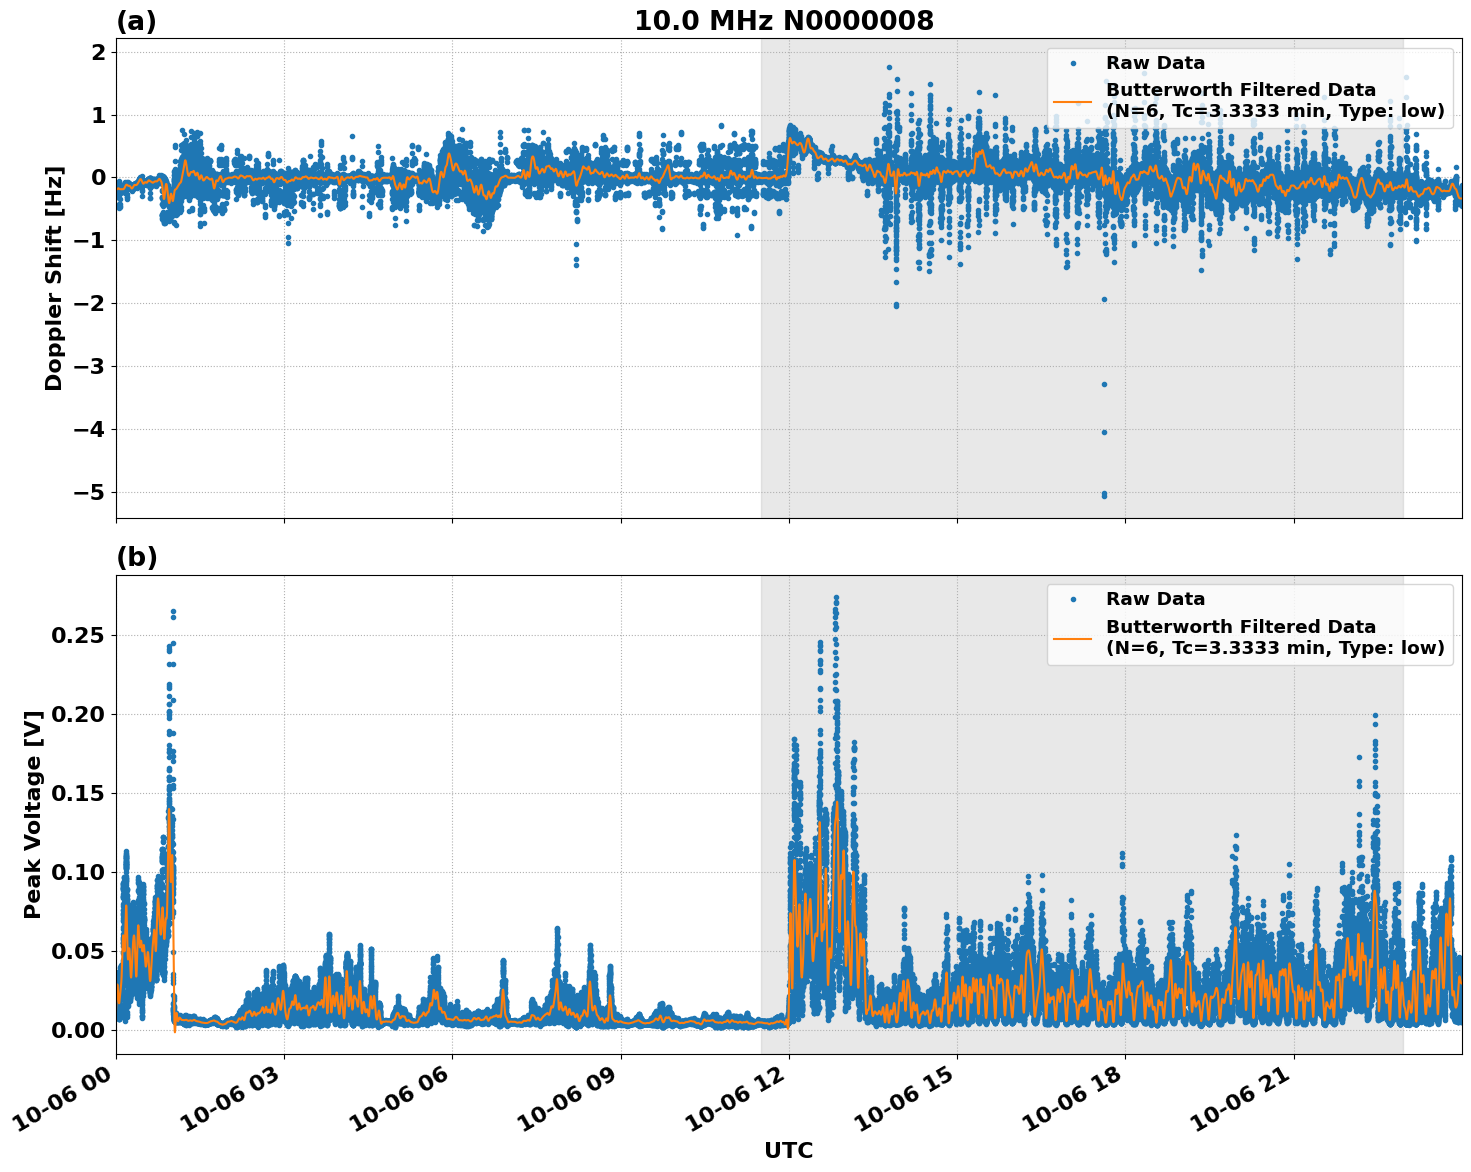Click the subplot label (a)
This screenshot has height=1172, width=1471.
coord(137,18)
